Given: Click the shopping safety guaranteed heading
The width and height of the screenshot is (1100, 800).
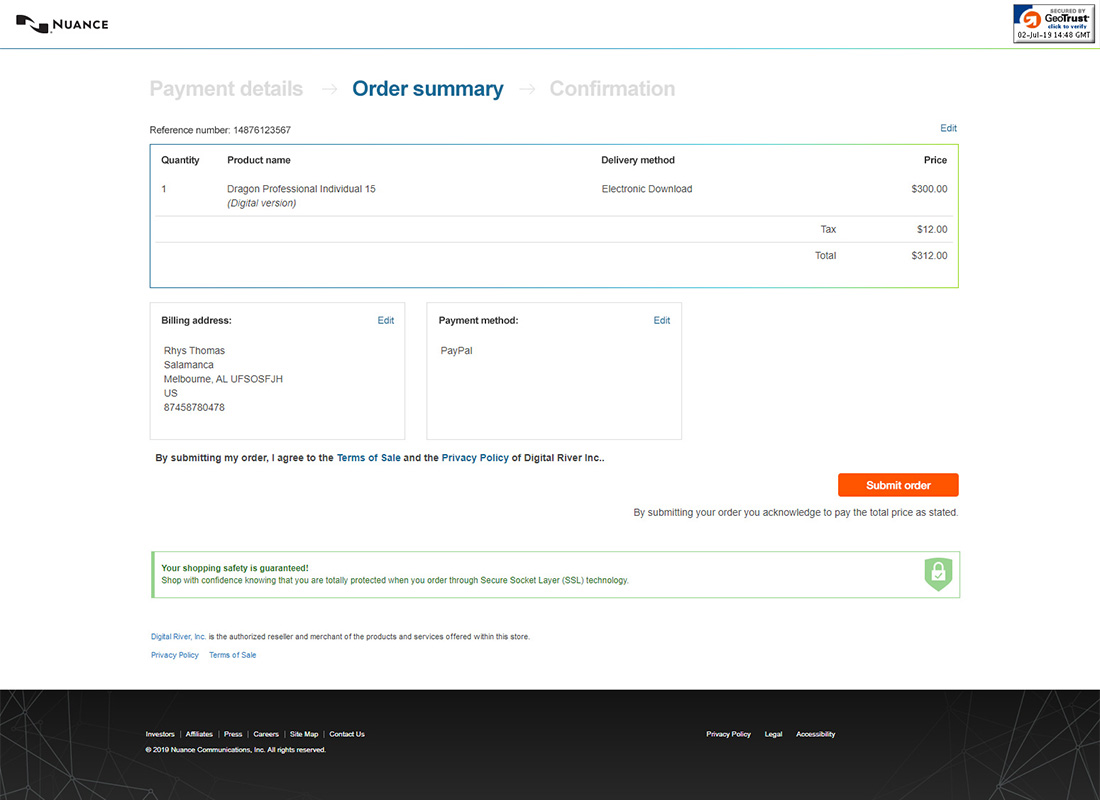Looking at the screenshot, I should point(235,568).
